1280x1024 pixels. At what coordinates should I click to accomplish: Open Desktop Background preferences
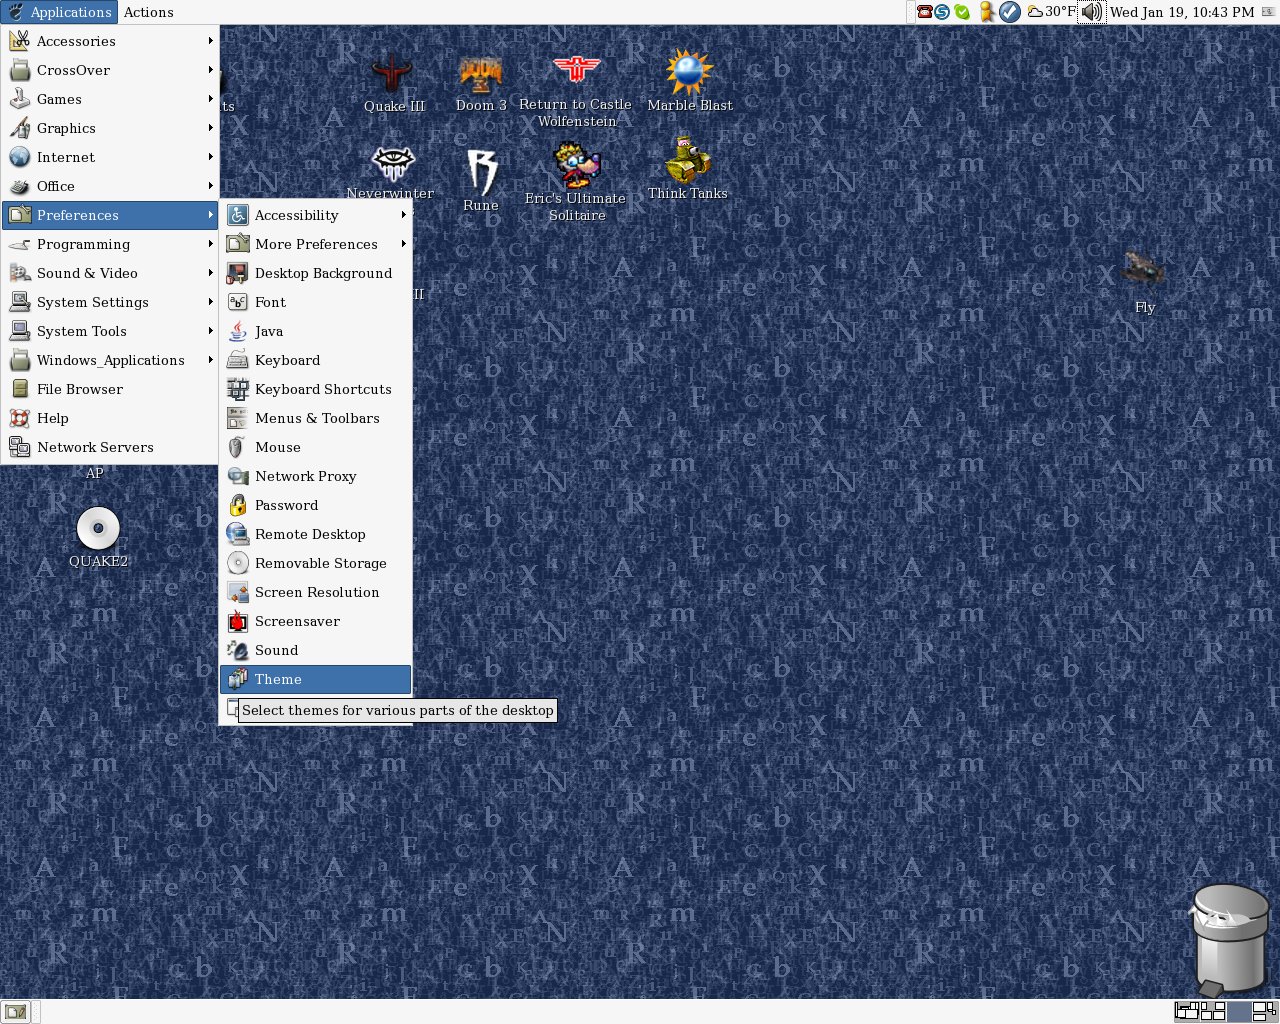(x=315, y=273)
